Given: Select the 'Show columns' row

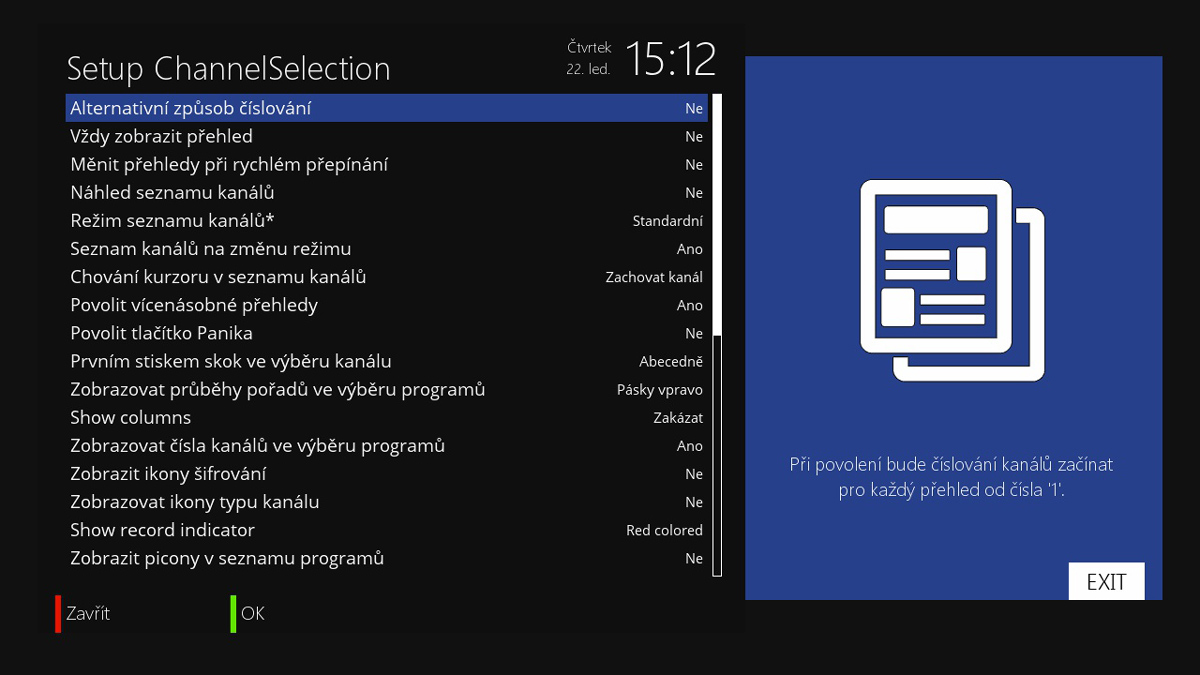Looking at the screenshot, I should pyautogui.click(x=387, y=417).
